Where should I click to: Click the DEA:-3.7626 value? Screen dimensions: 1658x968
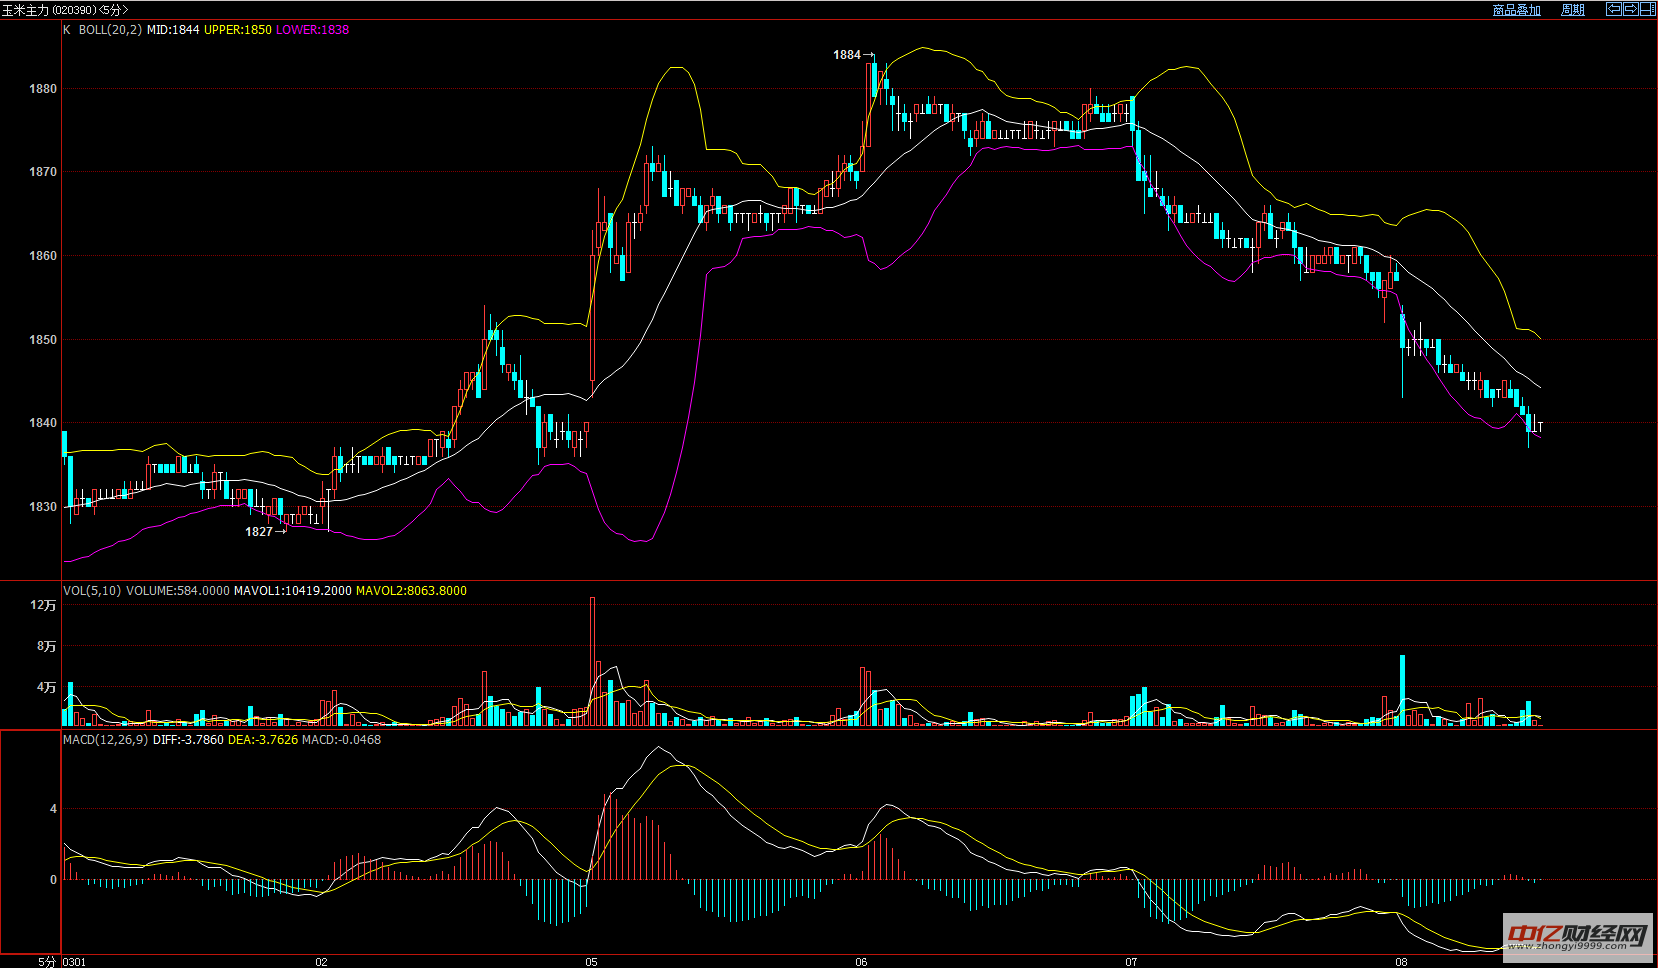coord(263,740)
